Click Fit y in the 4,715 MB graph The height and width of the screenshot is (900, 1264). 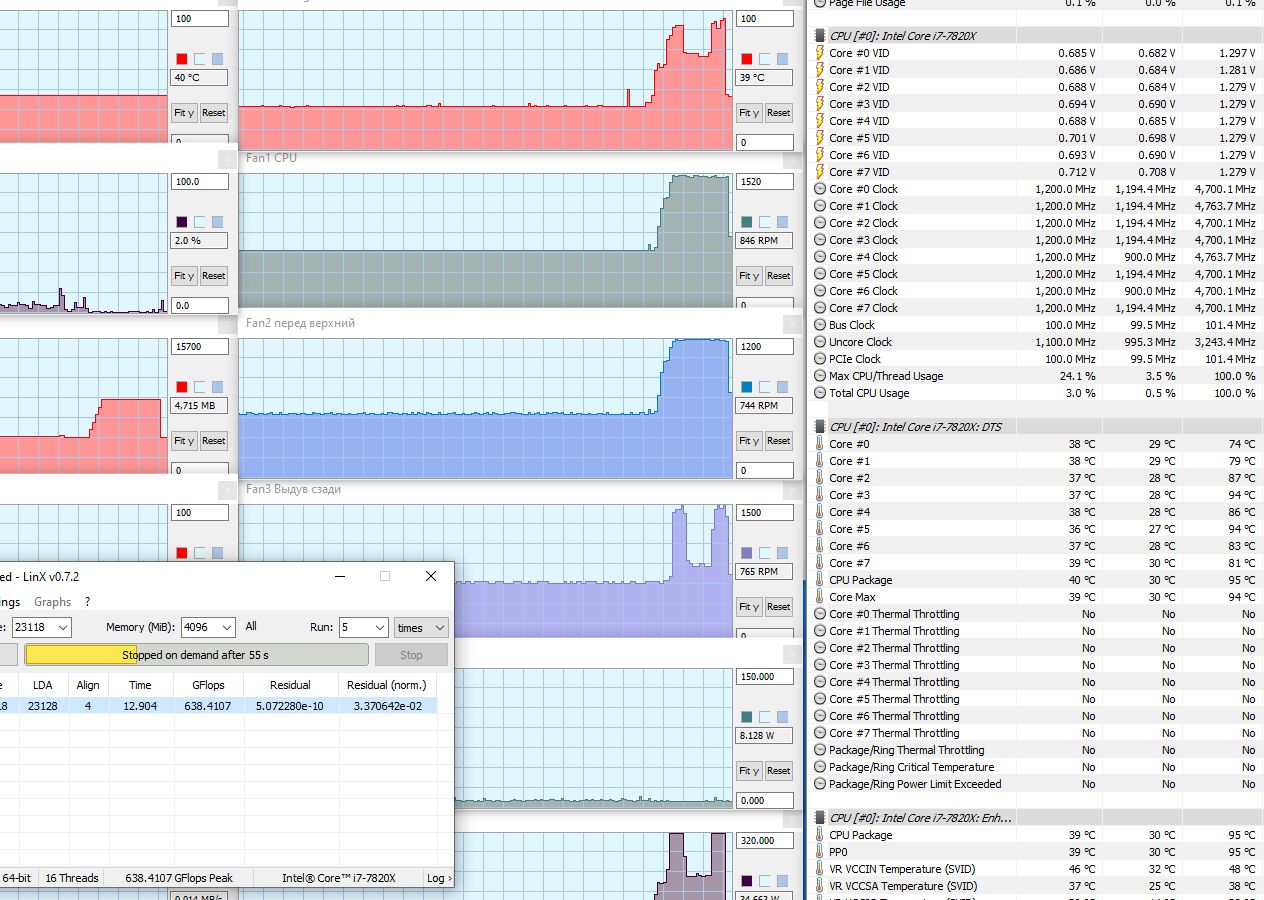184,441
